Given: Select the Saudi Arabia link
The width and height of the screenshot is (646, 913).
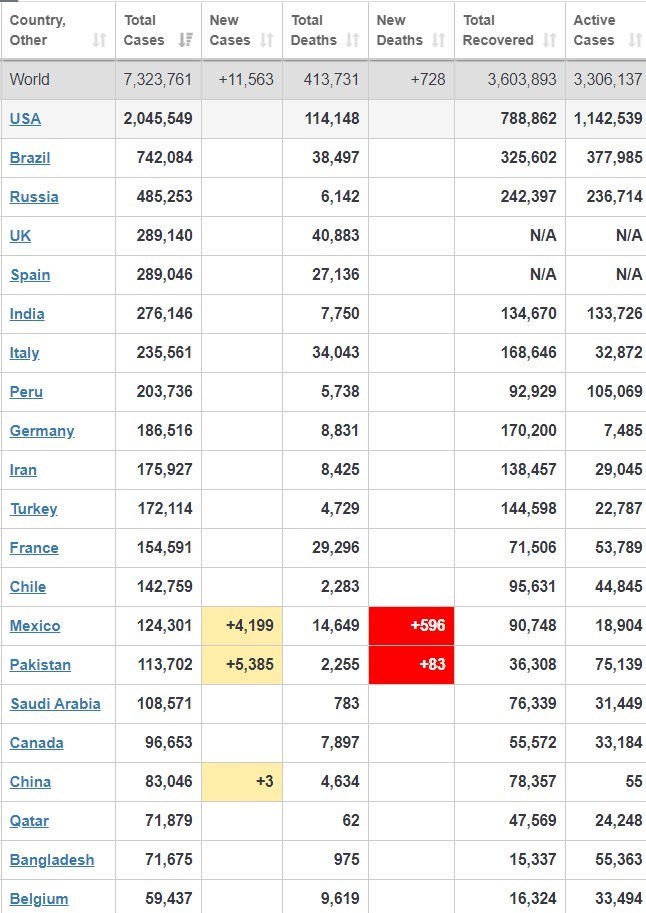Looking at the screenshot, I should point(55,704).
